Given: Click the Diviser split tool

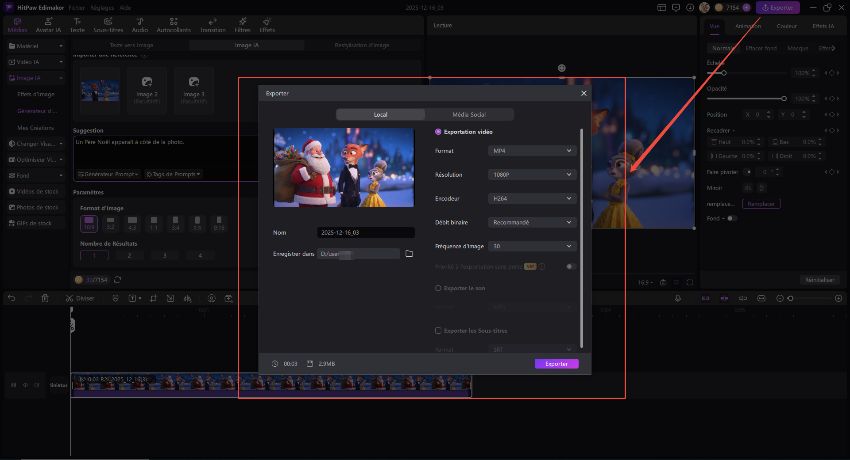Looking at the screenshot, I should 80,298.
